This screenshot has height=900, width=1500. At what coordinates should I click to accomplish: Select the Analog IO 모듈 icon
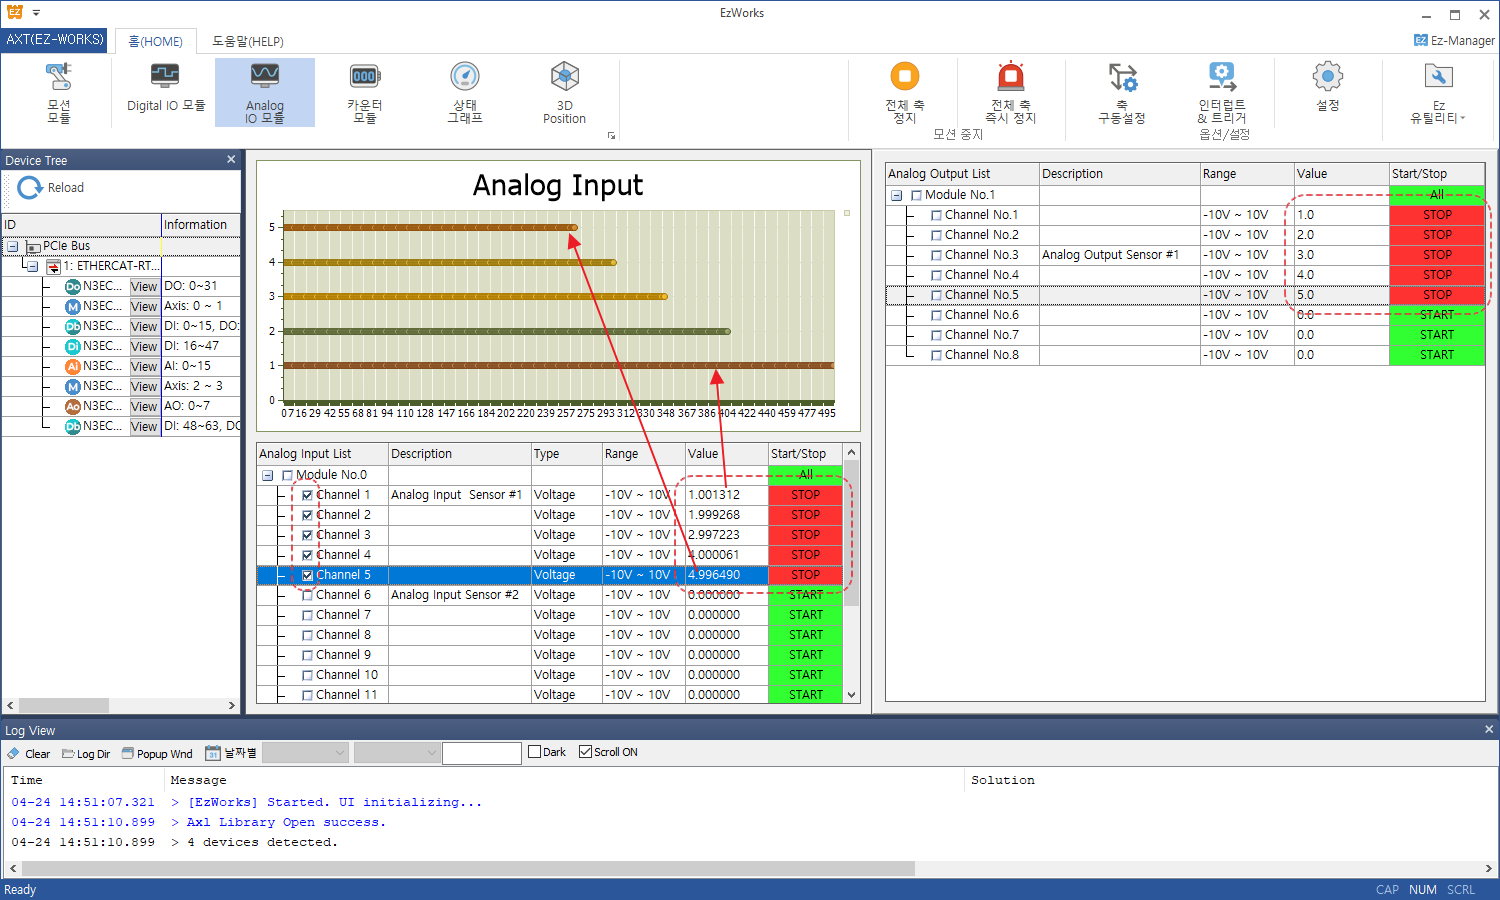pyautogui.click(x=265, y=92)
